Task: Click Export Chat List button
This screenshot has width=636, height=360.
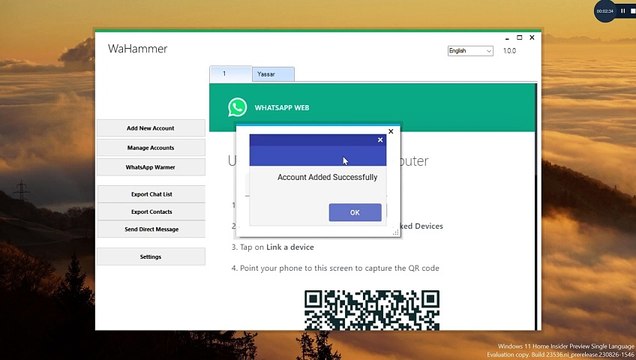Action: (151, 194)
